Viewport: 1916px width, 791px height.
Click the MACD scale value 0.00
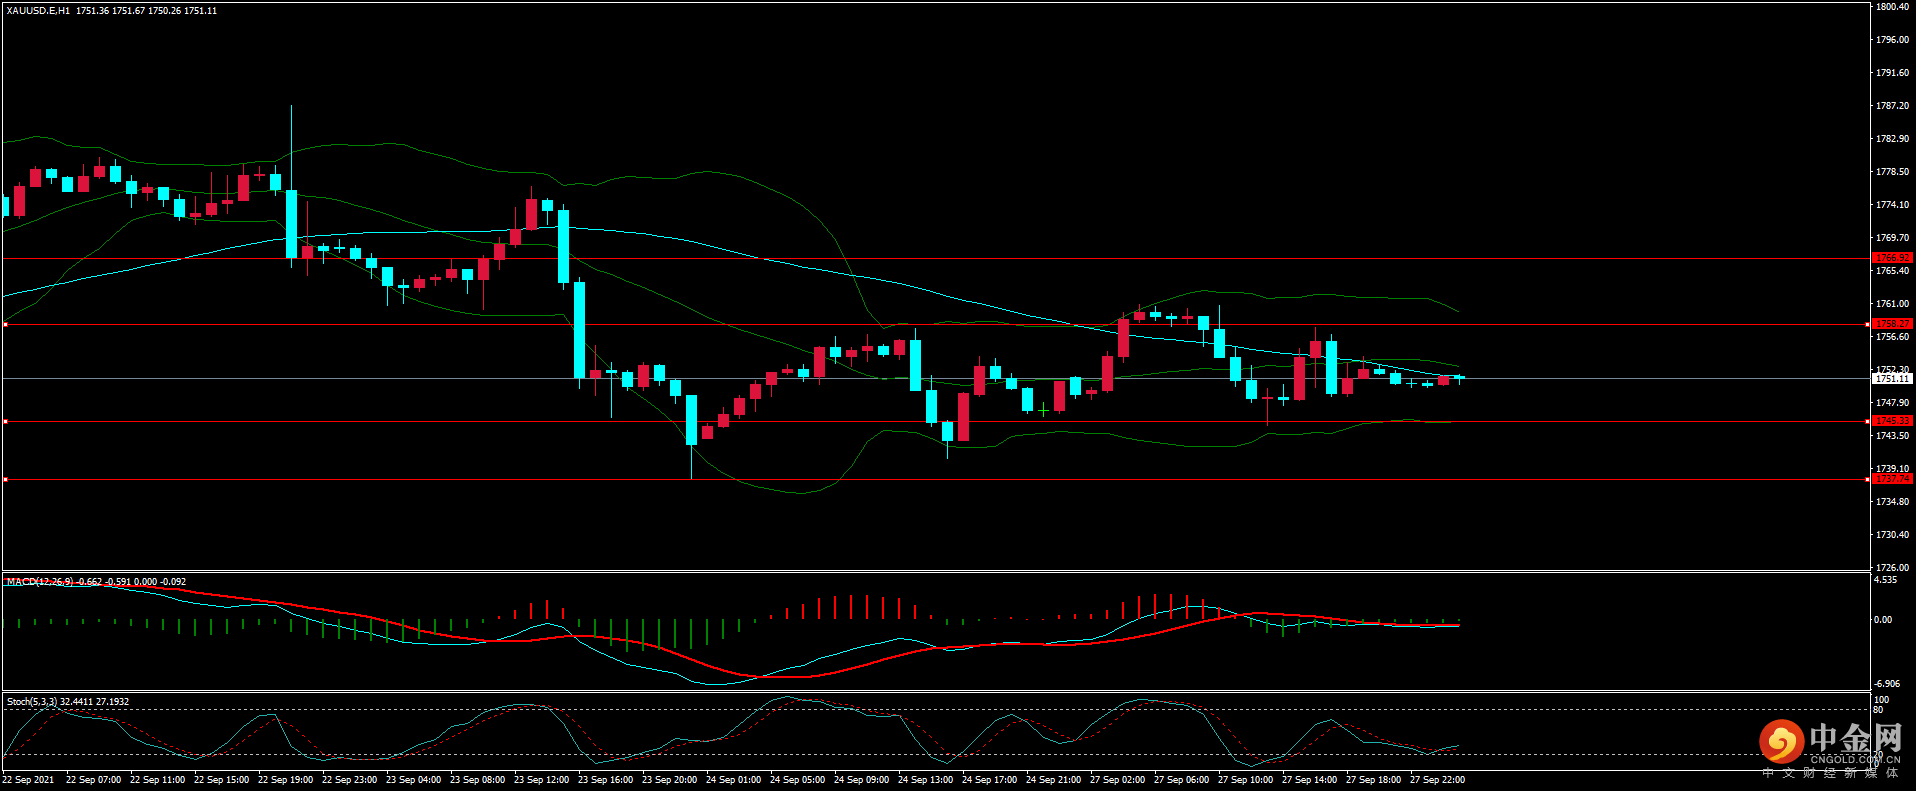[x=1883, y=620]
